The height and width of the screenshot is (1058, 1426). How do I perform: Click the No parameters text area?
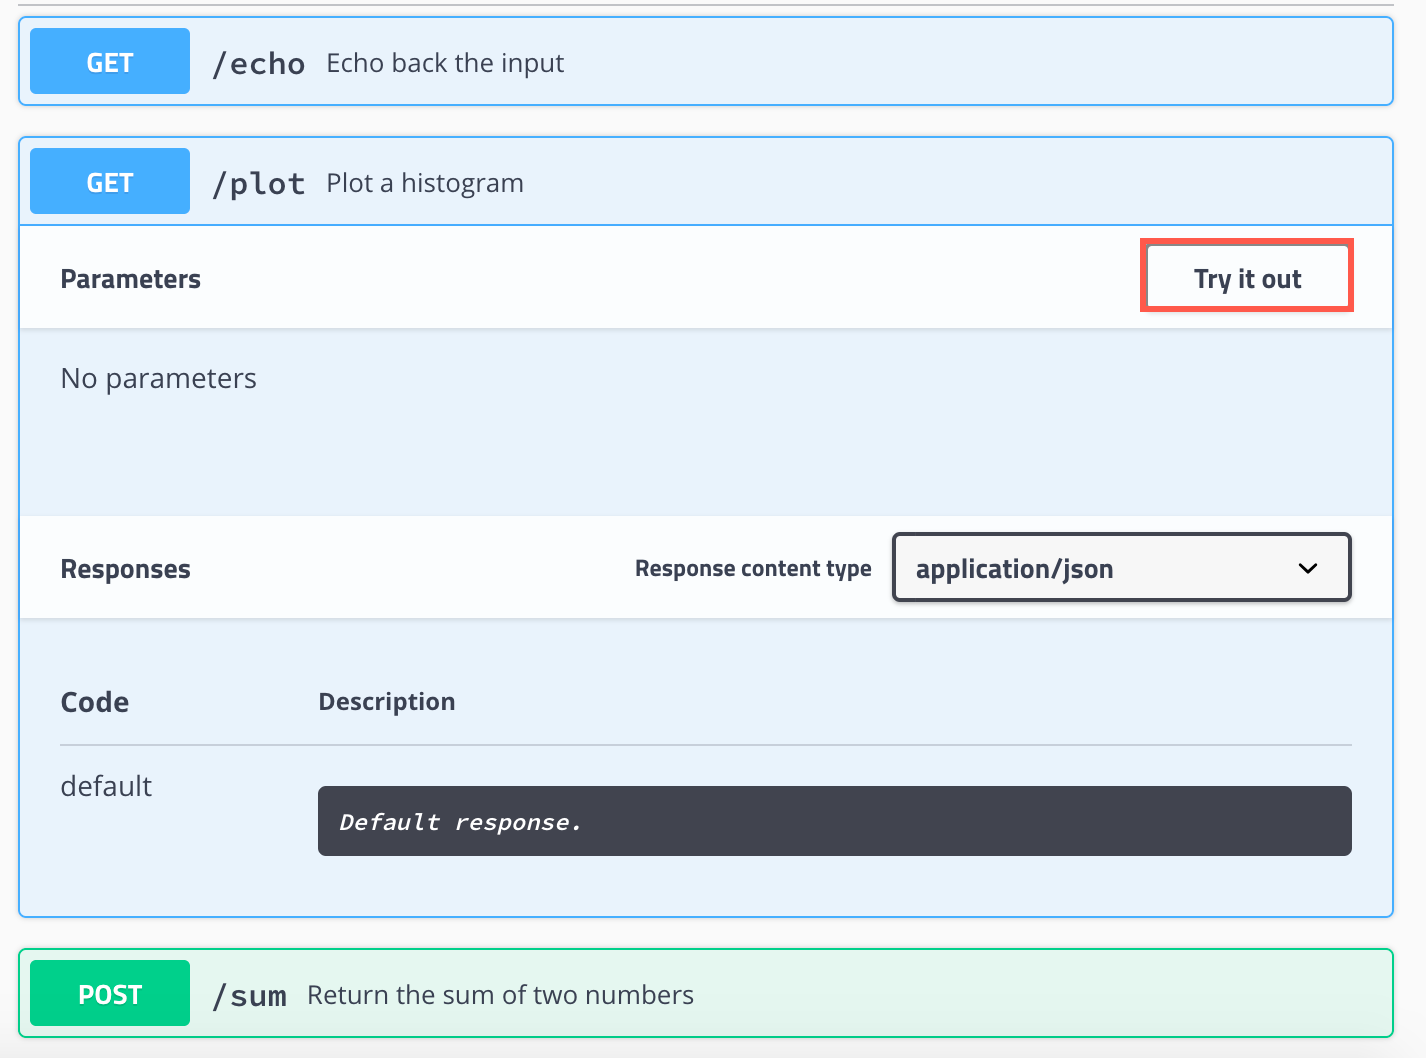[158, 378]
